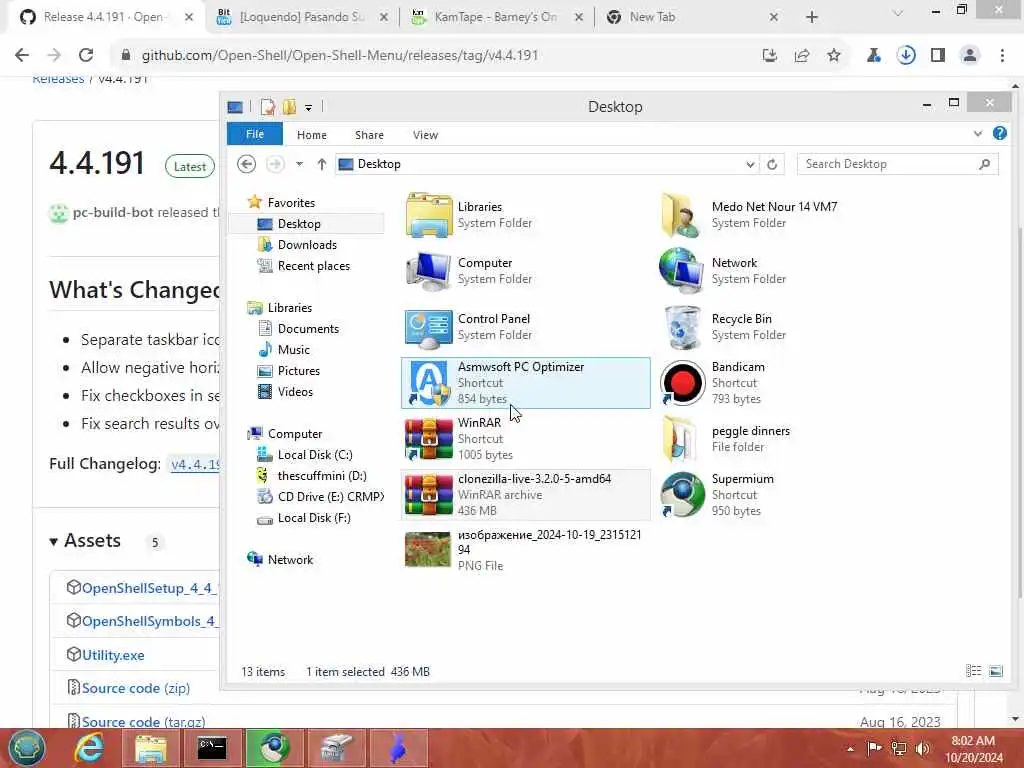Toggle the Chrome side panel icon
The width and height of the screenshot is (1024, 768).
[x=938, y=56]
